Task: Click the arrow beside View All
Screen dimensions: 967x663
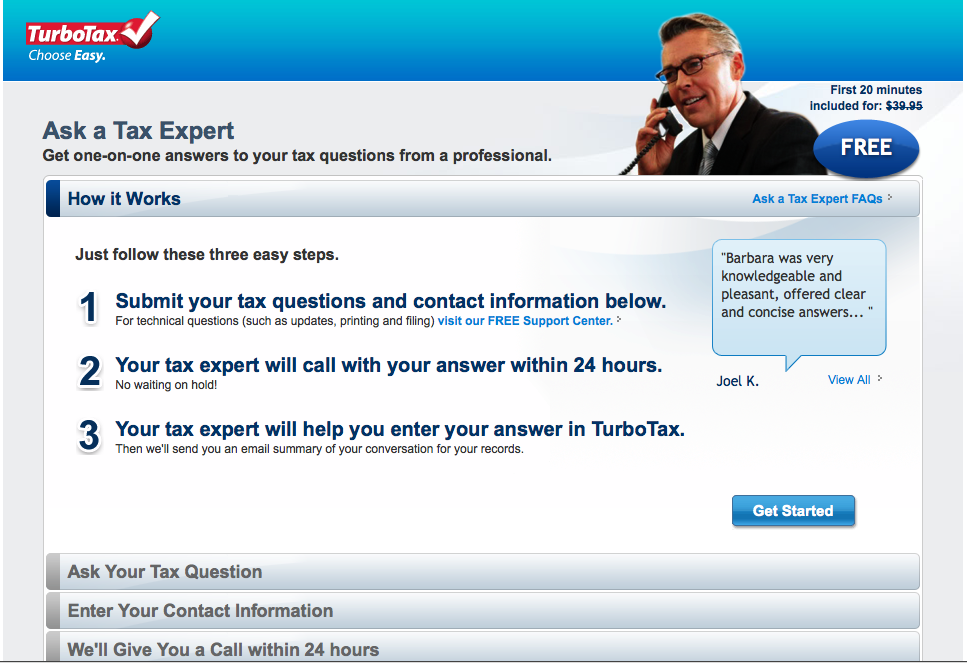Action: (880, 379)
